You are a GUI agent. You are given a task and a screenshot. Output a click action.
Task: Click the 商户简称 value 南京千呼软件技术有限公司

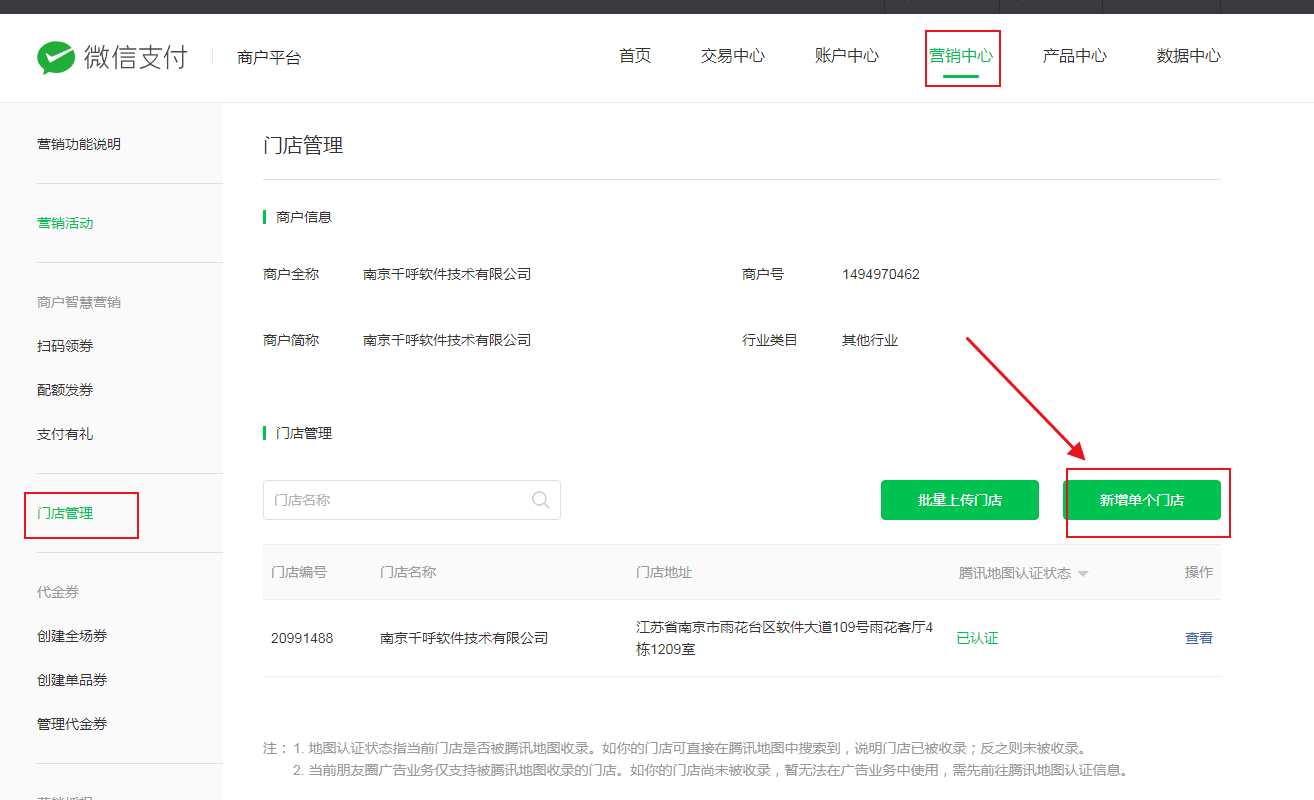pos(447,340)
